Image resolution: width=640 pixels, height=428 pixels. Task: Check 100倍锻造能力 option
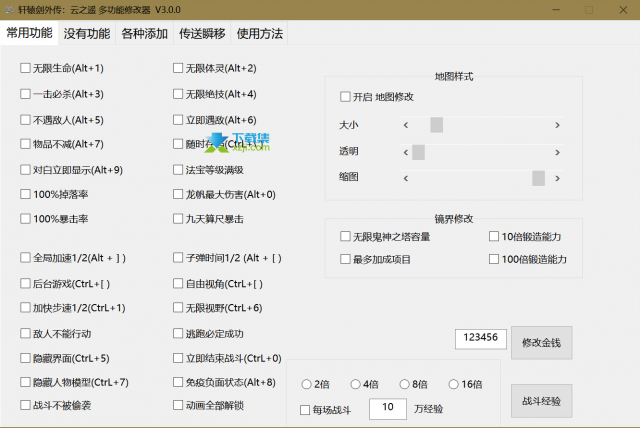click(494, 259)
